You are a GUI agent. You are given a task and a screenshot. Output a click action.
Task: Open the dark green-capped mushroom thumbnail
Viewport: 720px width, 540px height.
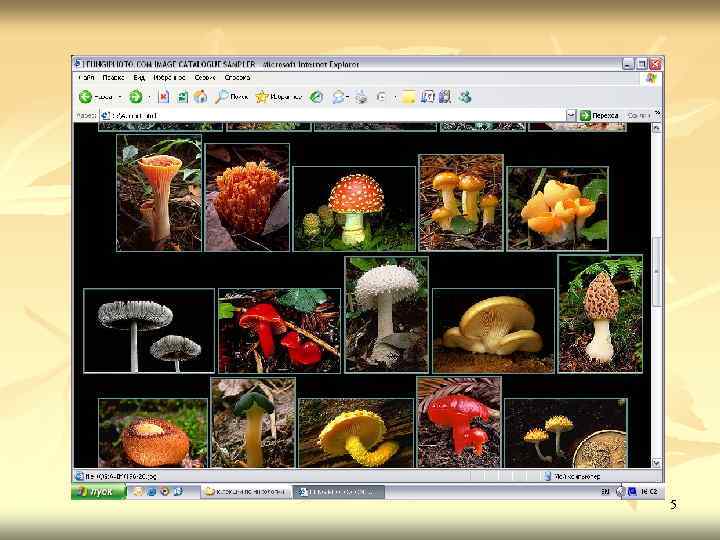[x=253, y=422]
